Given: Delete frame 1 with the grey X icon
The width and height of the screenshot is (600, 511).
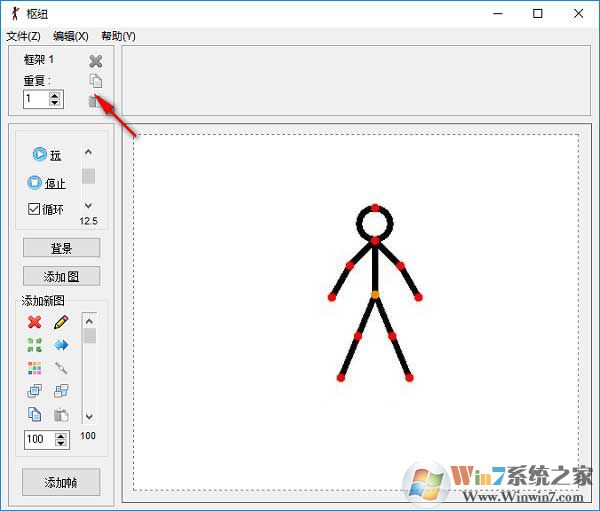Looking at the screenshot, I should coord(96,61).
